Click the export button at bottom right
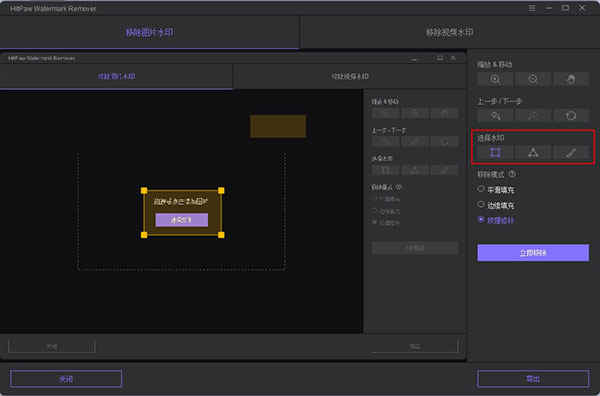Screen dimensions: 600x396 533,379
